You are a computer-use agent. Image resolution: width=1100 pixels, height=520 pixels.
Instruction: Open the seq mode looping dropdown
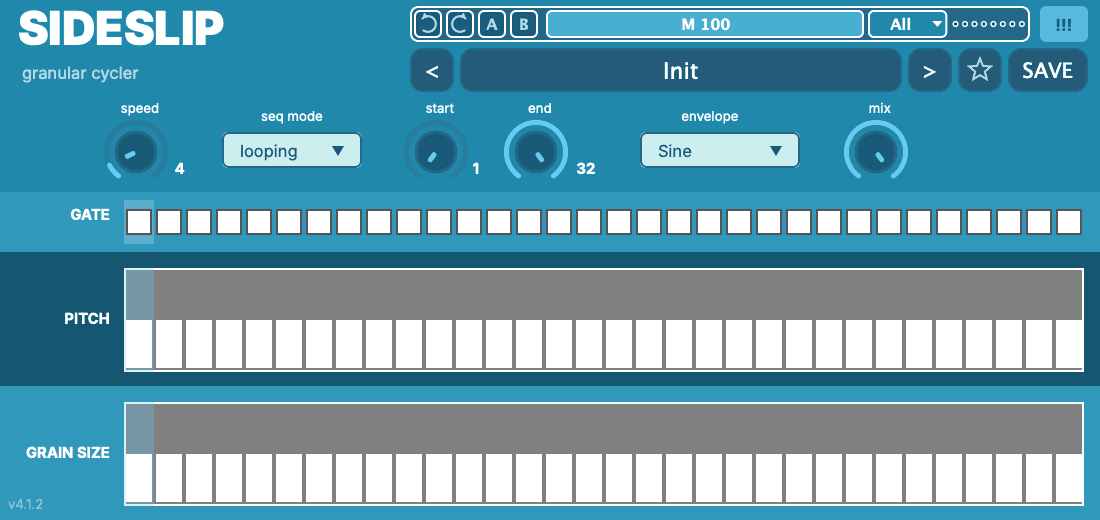pos(292,150)
